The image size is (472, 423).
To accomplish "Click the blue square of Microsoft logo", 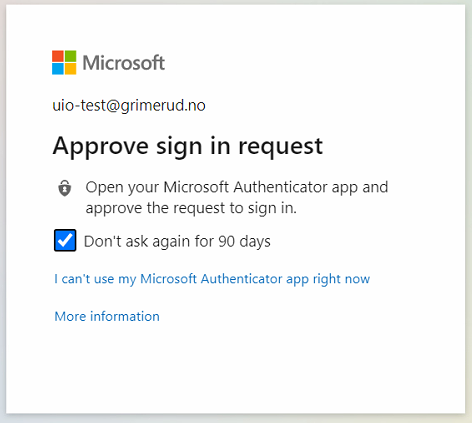I will [58, 69].
